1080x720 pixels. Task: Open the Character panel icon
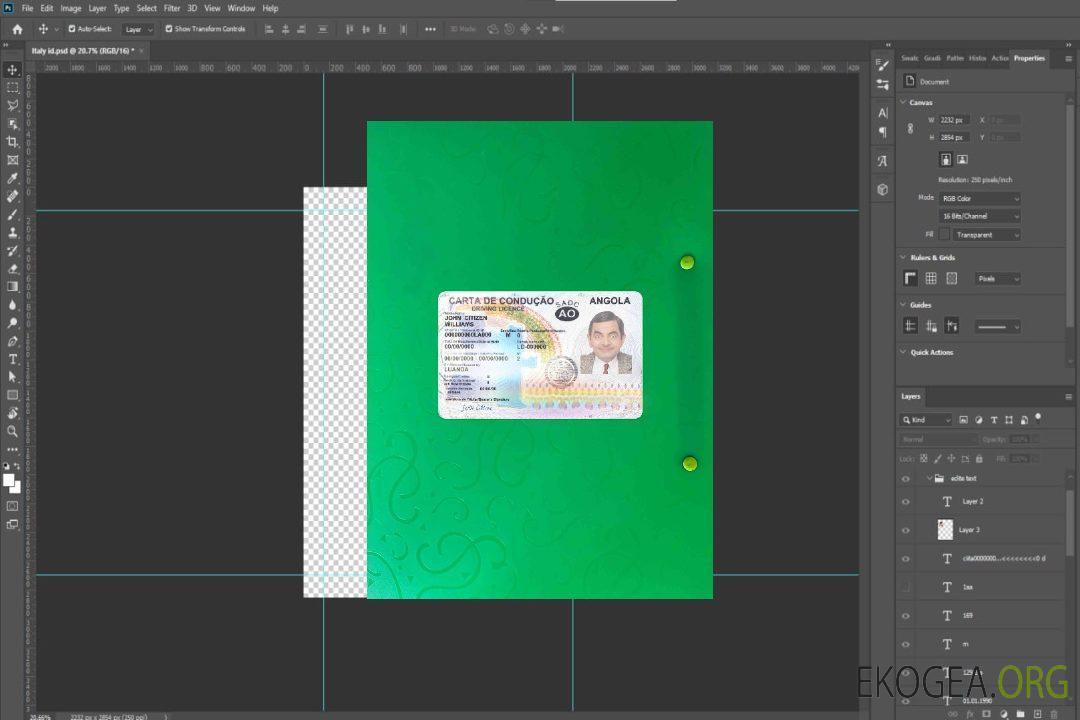[883, 112]
